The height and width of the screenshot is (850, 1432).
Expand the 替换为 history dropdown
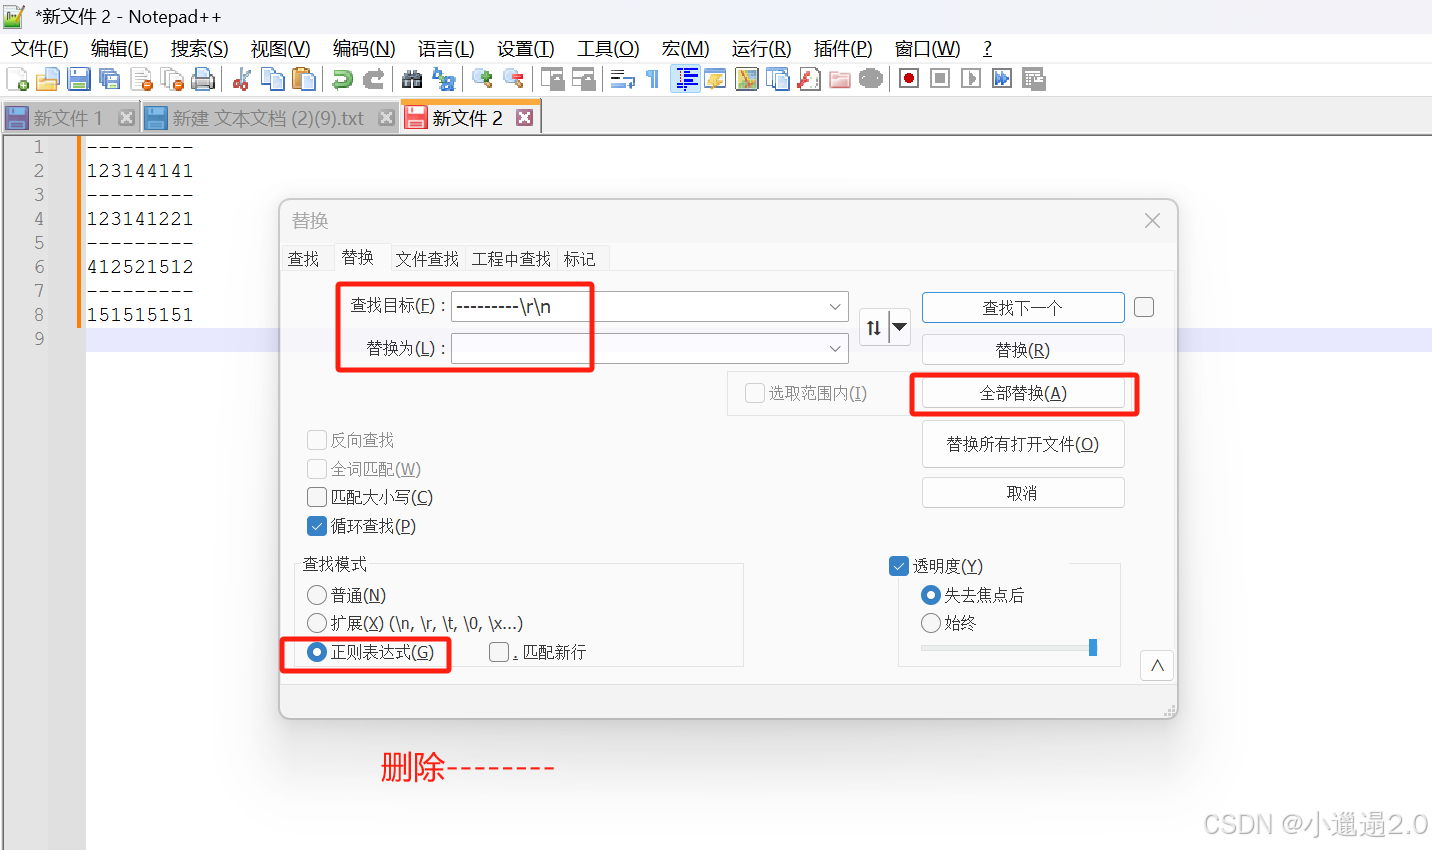pos(835,349)
